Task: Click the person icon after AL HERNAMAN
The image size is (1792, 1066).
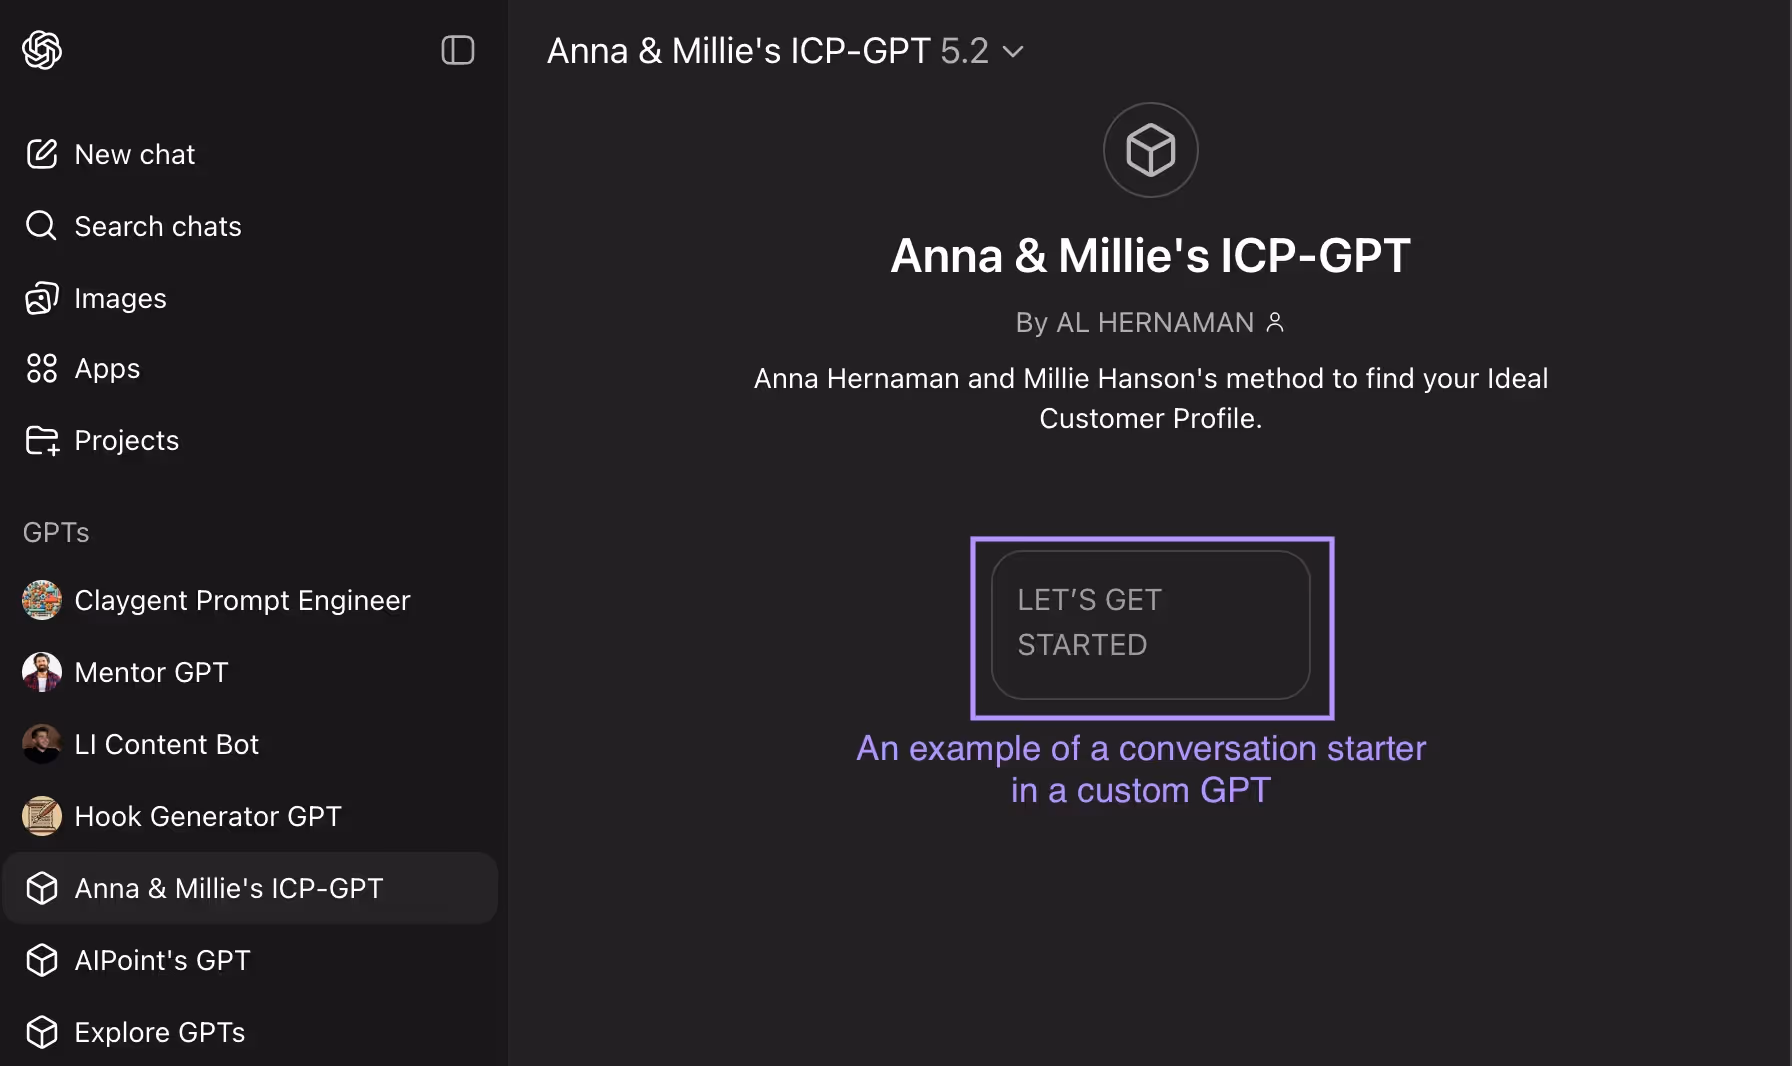Action: (x=1275, y=322)
